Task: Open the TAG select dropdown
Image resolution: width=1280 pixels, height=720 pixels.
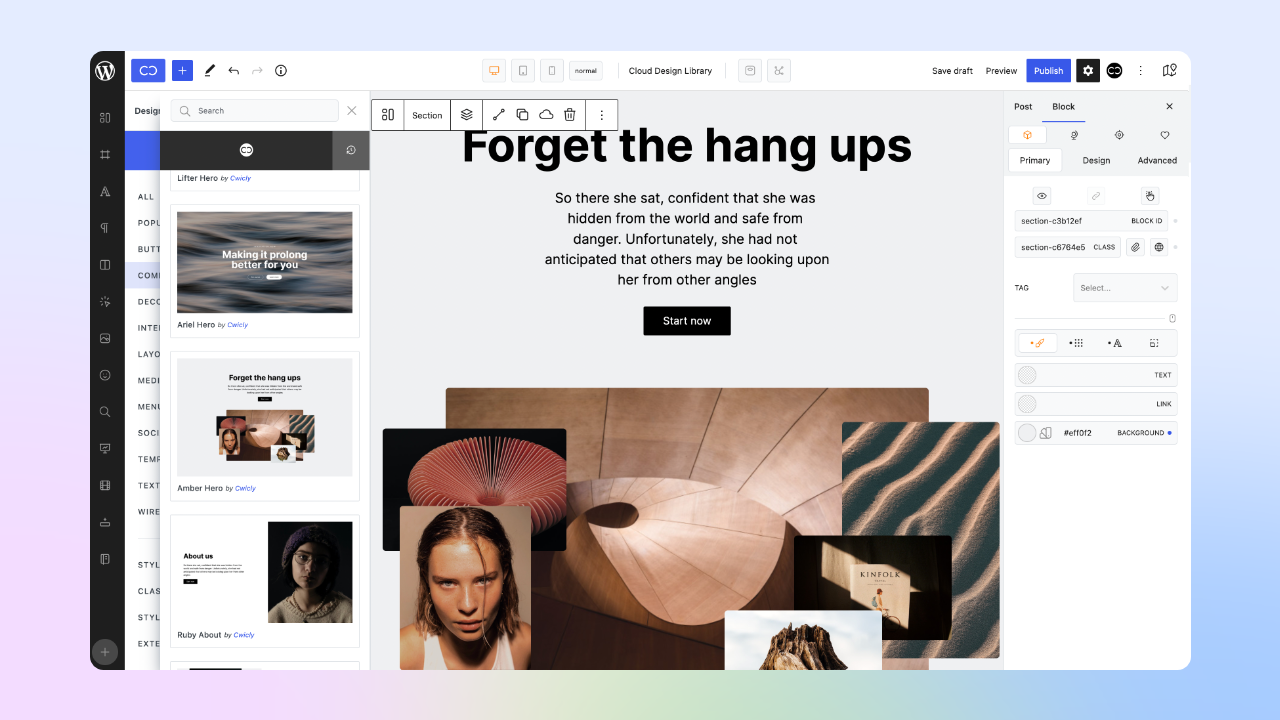Action: click(x=1125, y=288)
